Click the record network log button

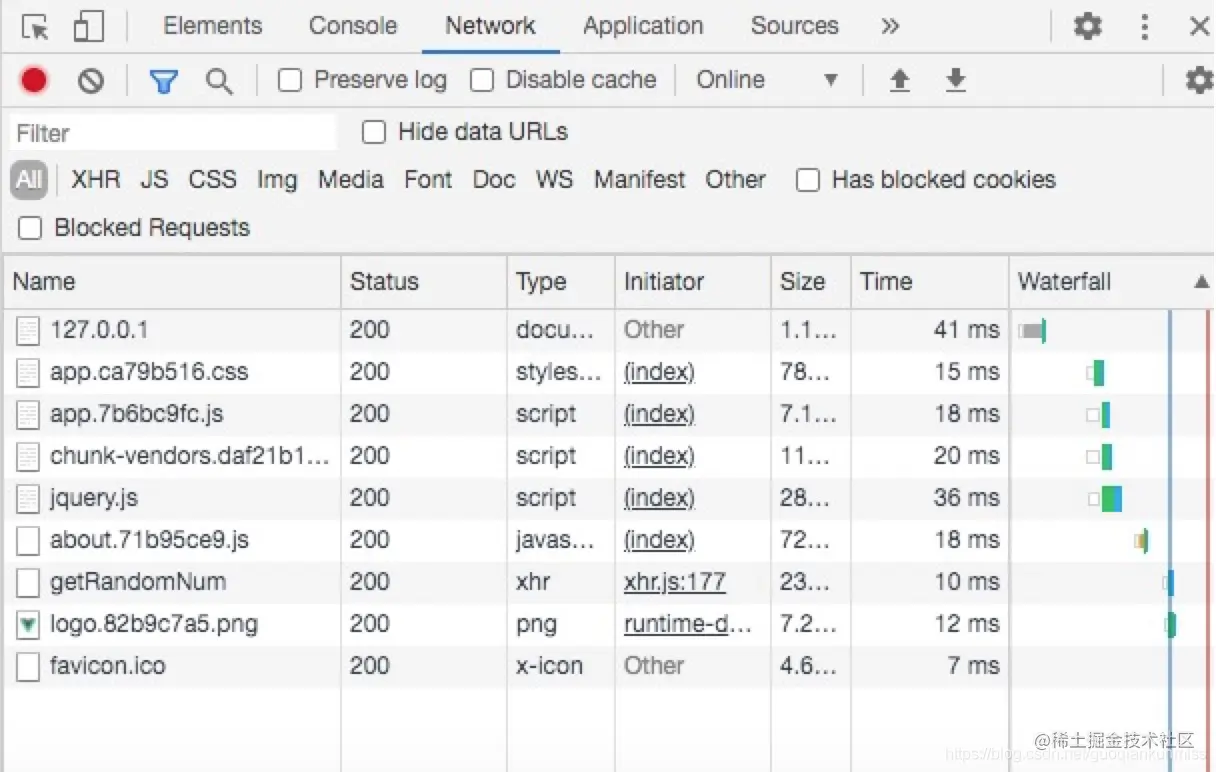coord(33,80)
